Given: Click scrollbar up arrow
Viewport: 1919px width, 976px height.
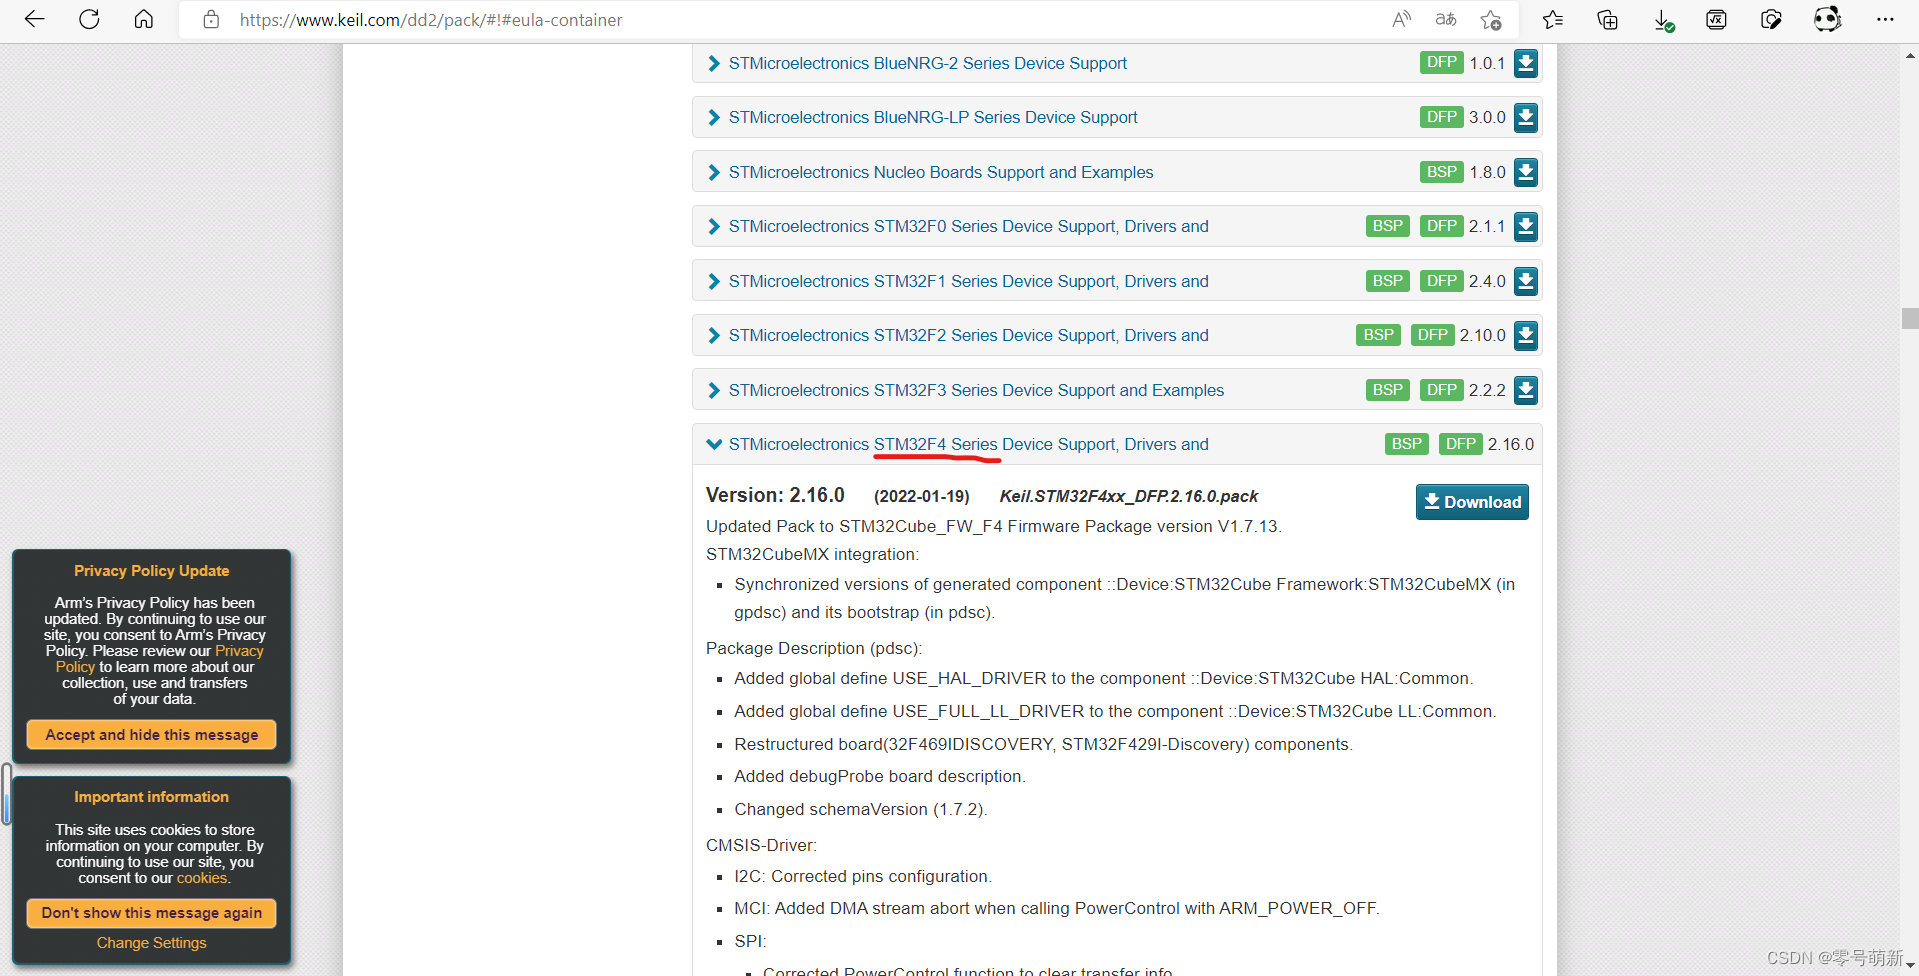Looking at the screenshot, I should tap(1910, 56).
